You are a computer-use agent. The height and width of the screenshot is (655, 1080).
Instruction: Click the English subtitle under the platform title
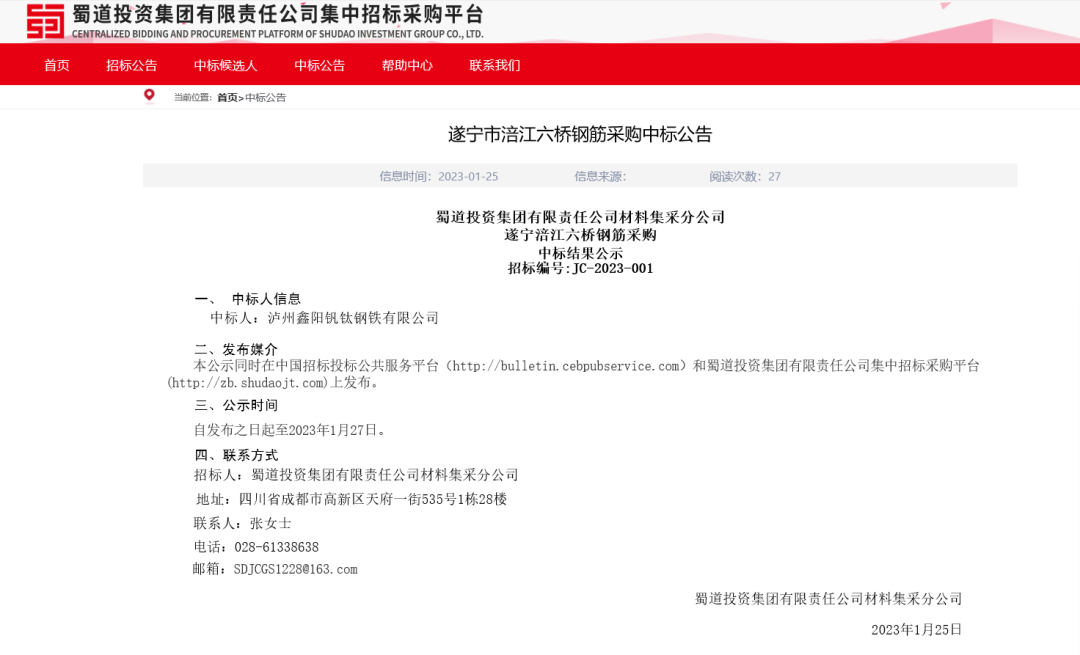[278, 34]
